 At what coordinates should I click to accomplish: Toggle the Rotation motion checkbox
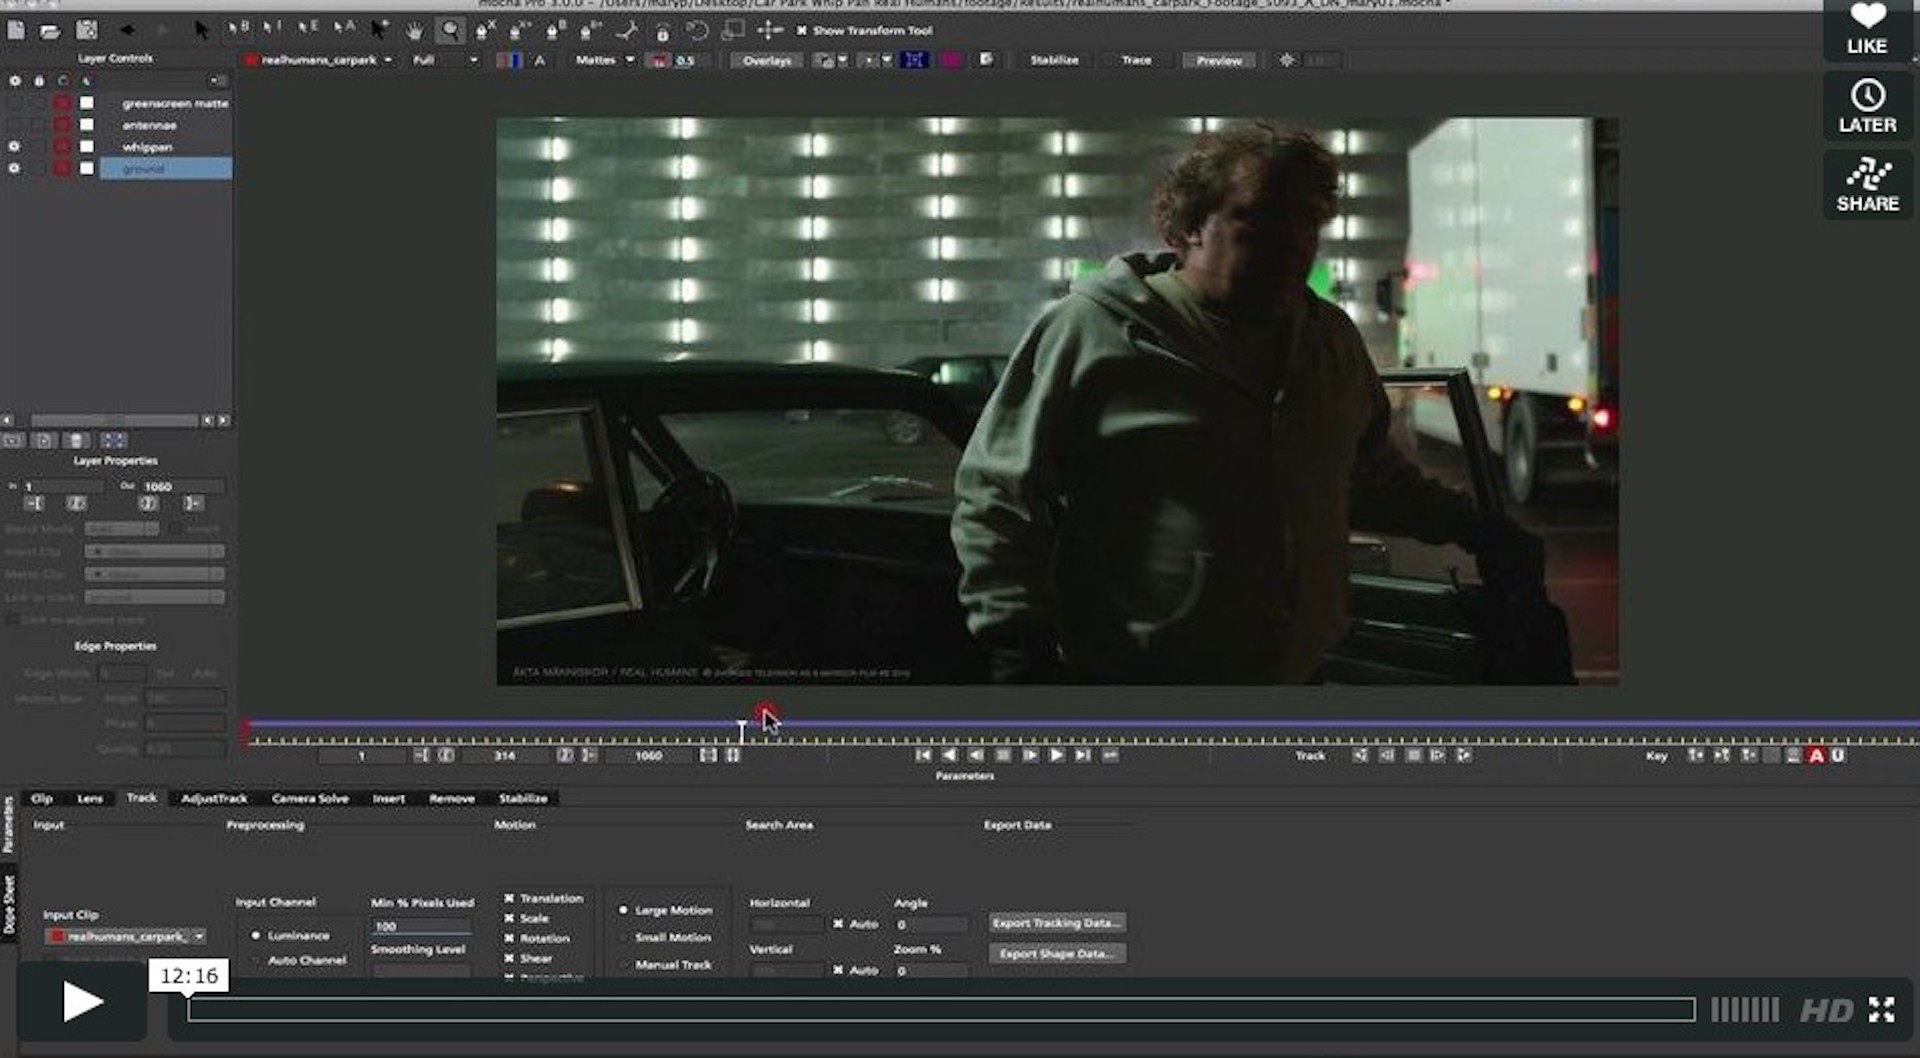pos(509,938)
